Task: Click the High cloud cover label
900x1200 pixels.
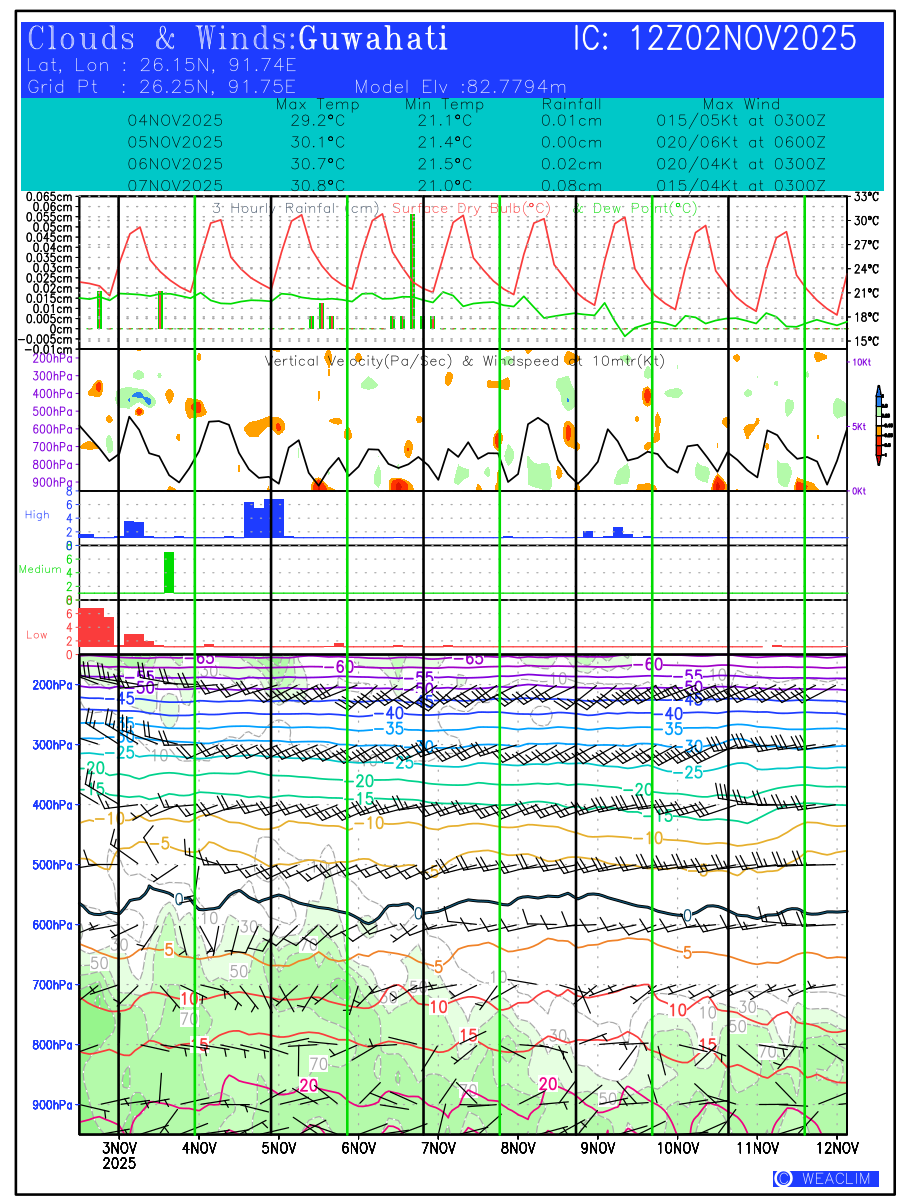Action: [x=37, y=515]
